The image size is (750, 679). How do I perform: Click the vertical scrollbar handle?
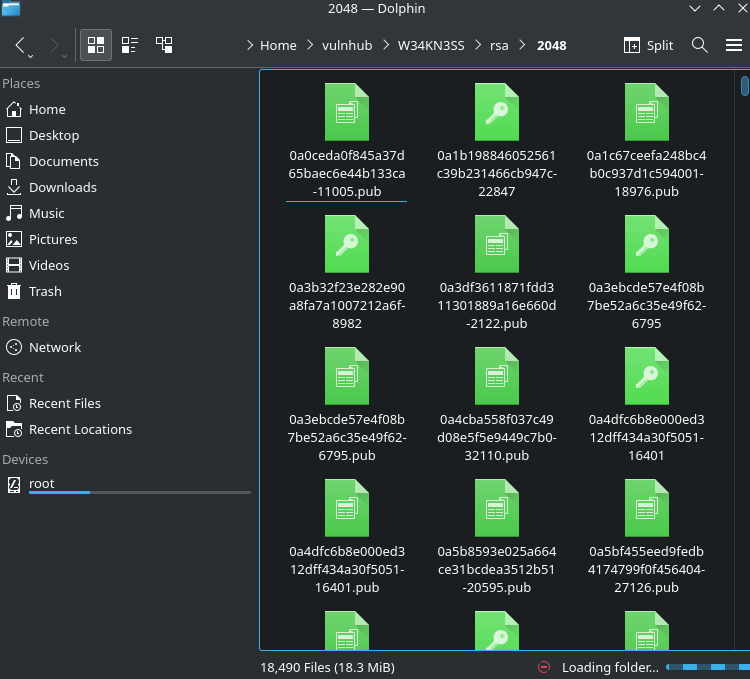744,86
